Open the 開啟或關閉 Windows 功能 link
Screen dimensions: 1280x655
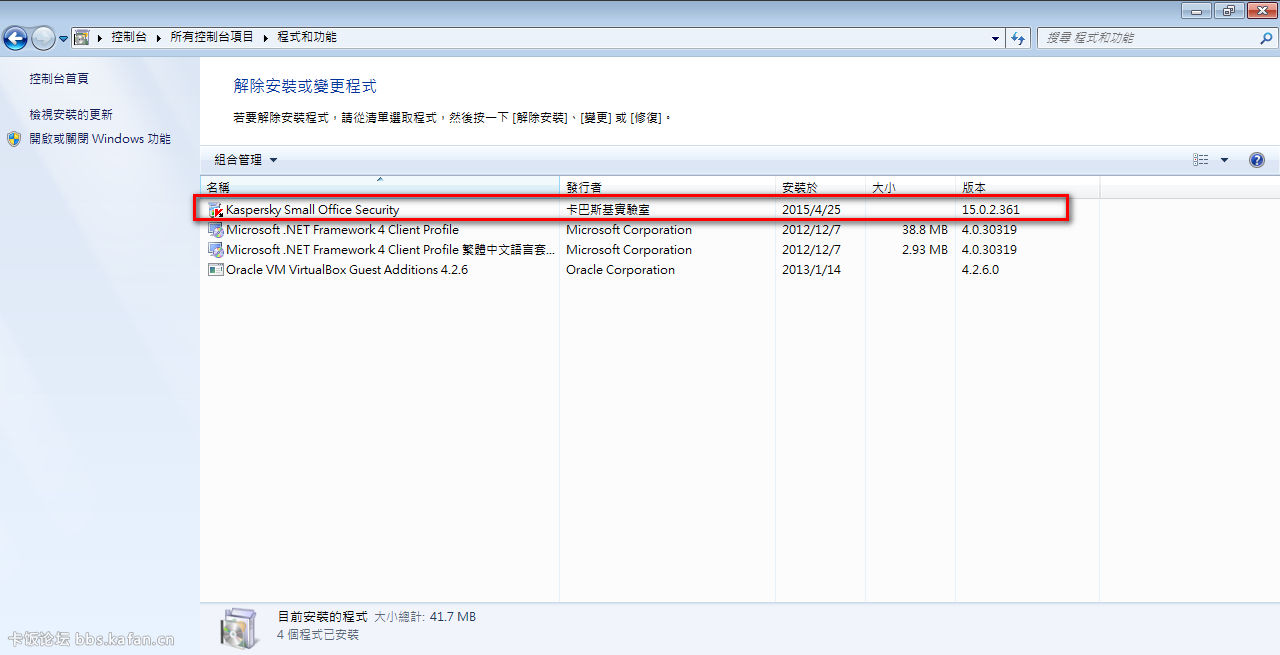pos(100,139)
